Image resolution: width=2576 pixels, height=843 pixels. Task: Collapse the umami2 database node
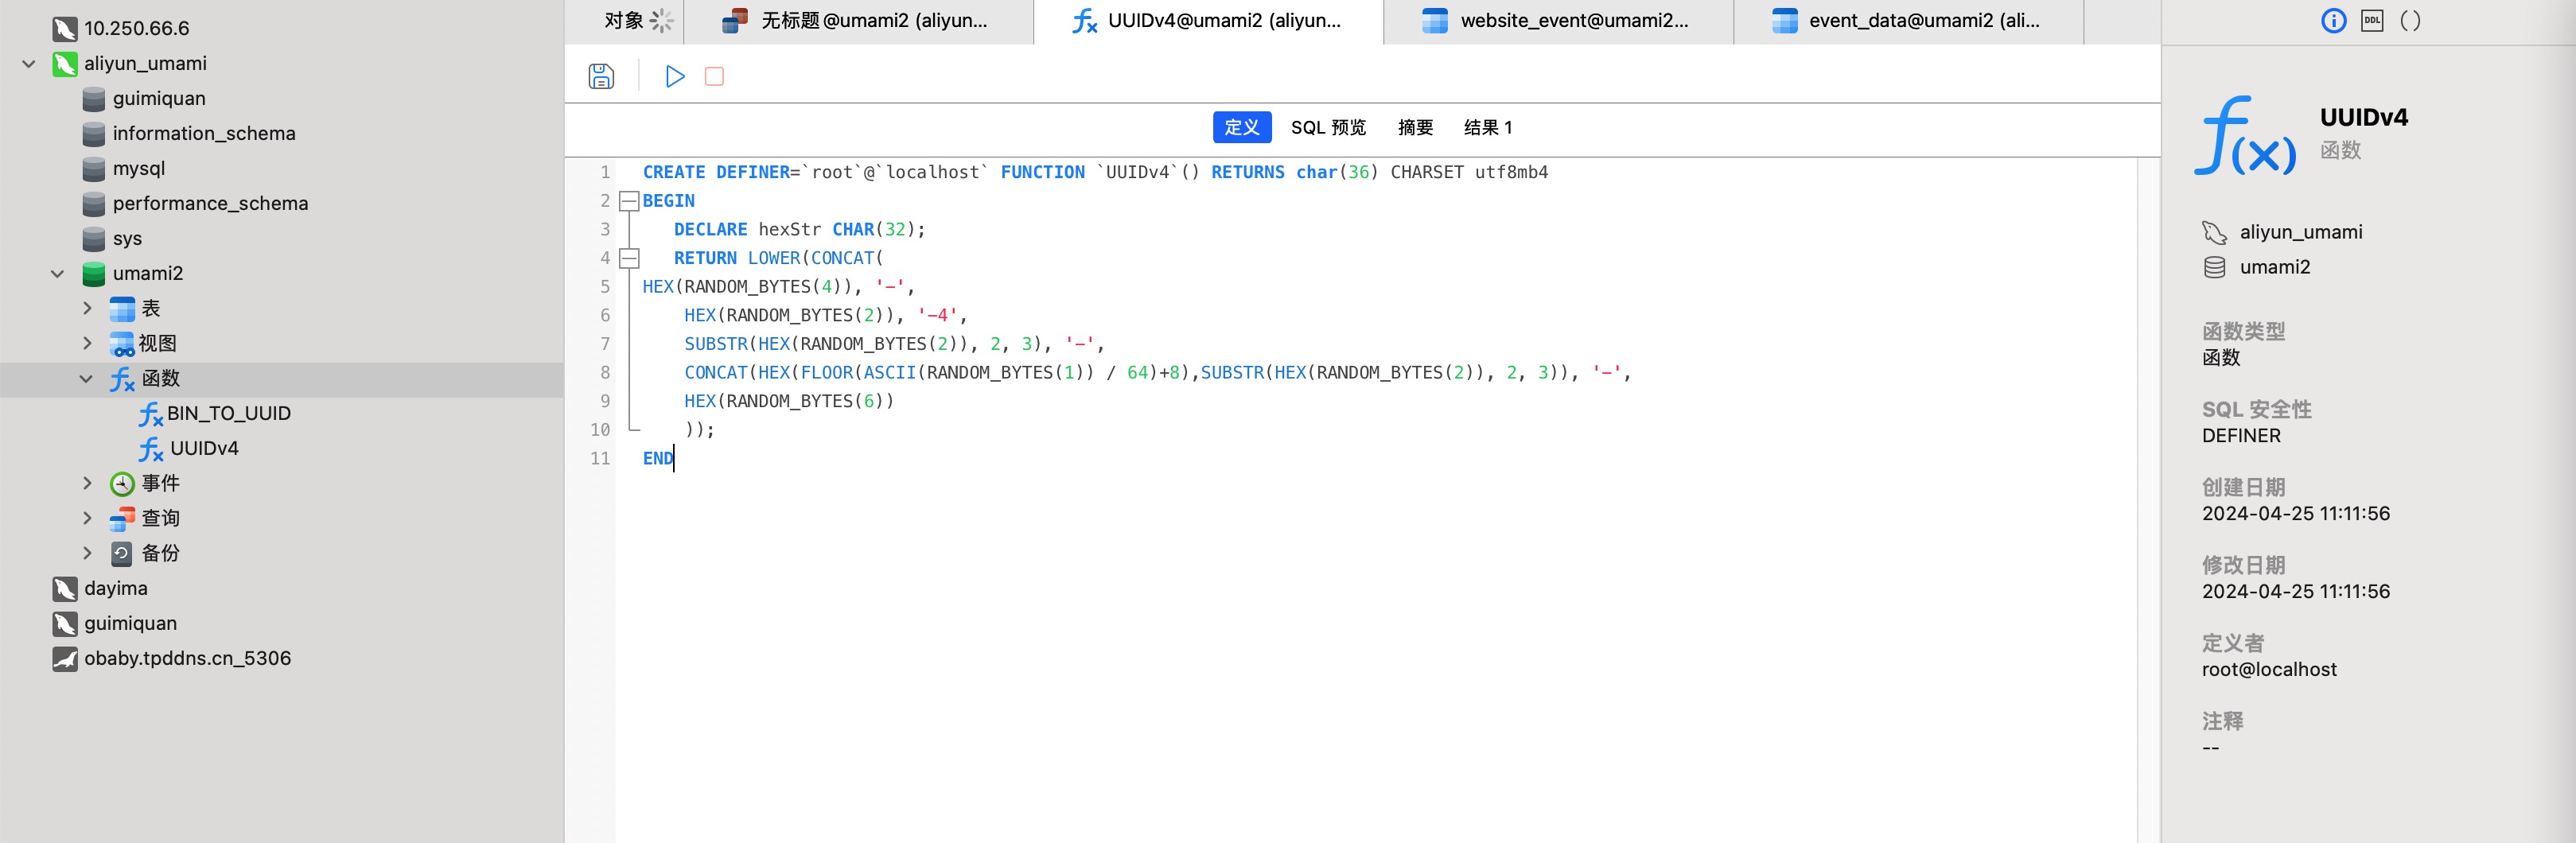click(x=58, y=274)
